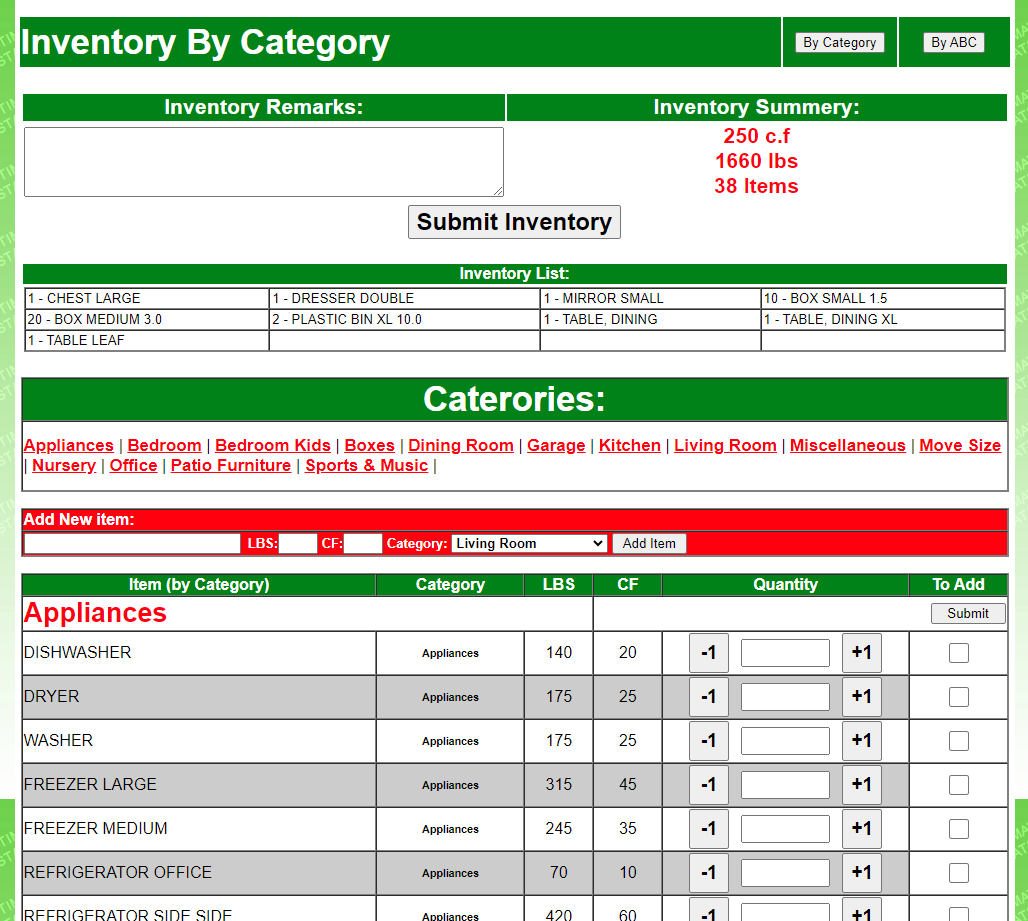Viewport: 1028px width, 921px height.
Task: Open the Dining Room category link
Action: 460,446
